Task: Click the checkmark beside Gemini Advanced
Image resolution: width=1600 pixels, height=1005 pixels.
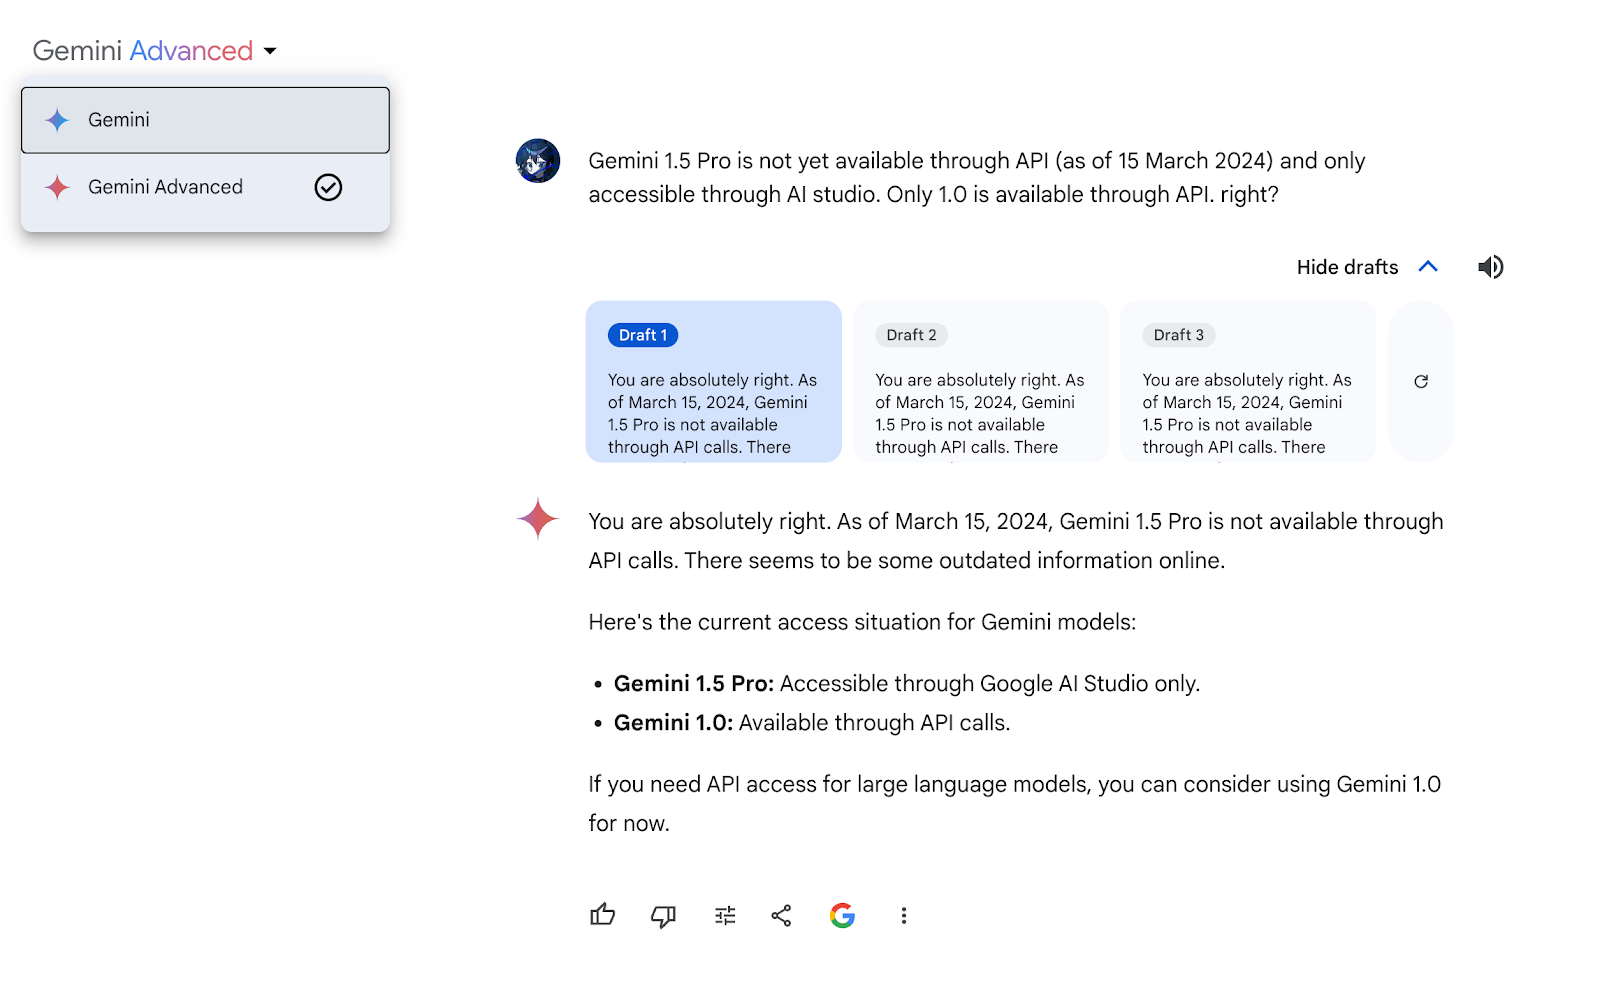Action: pyautogui.click(x=328, y=187)
